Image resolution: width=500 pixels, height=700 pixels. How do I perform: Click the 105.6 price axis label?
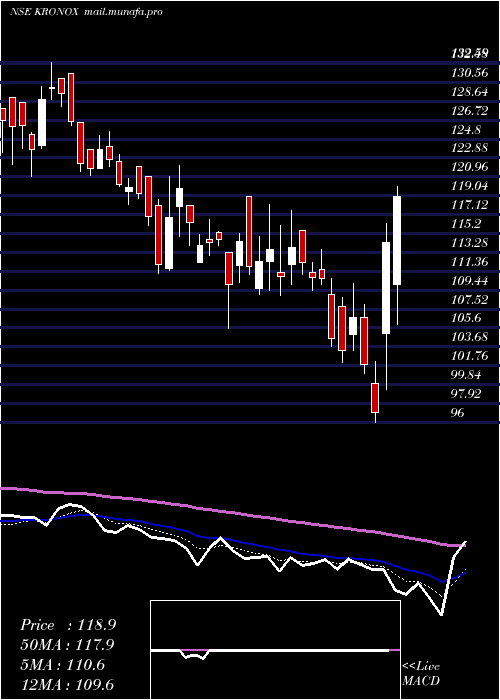click(467, 319)
